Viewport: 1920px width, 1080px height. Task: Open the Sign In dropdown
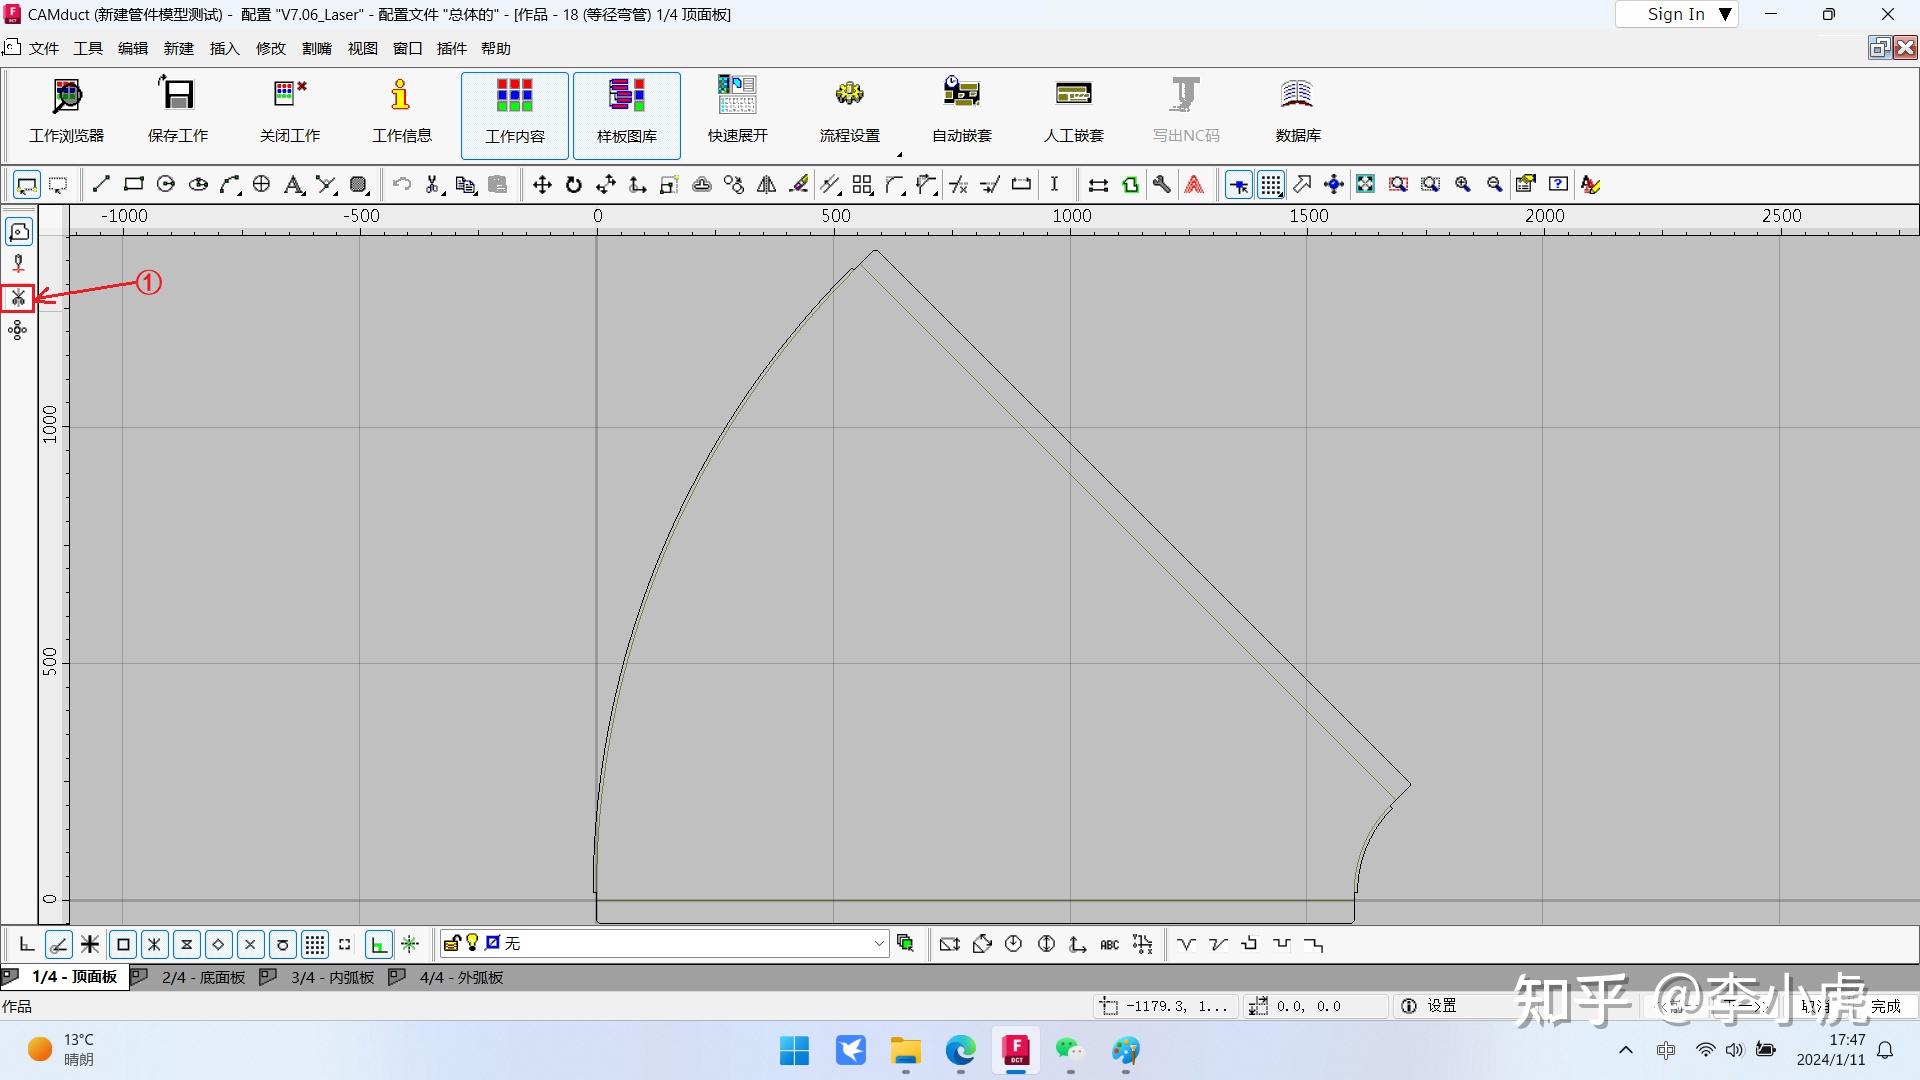1677,14
